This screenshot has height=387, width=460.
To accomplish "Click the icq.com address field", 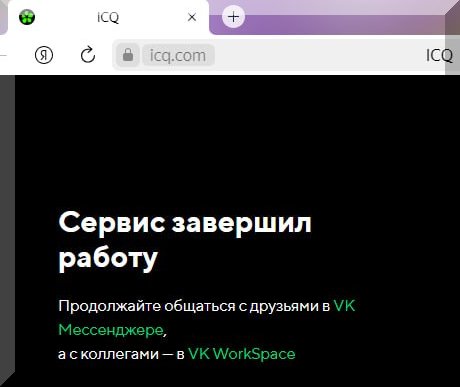I will (178, 55).
